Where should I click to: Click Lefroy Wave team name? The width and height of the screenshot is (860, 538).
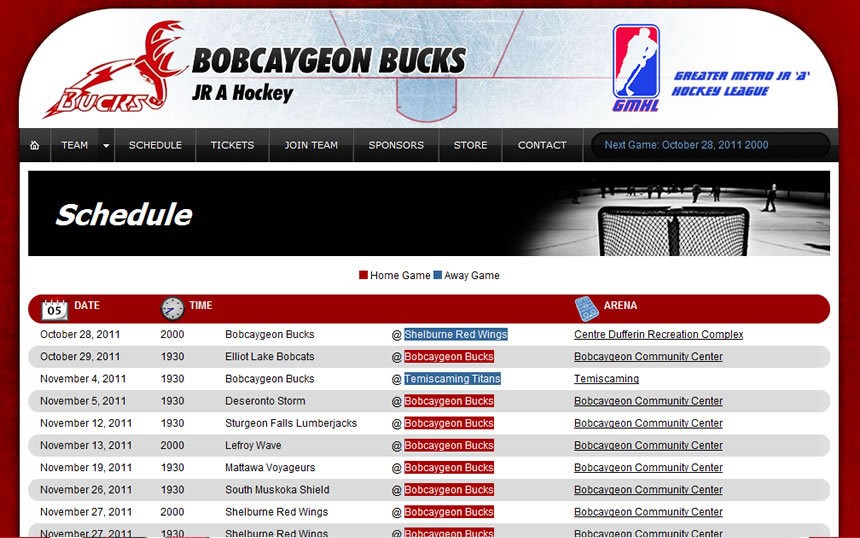253,445
